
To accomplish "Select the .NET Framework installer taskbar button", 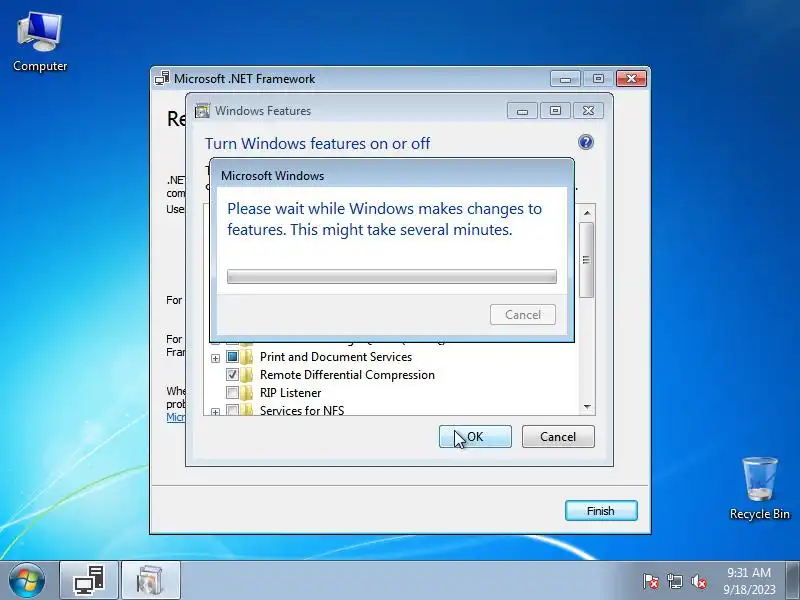I will tap(89, 581).
